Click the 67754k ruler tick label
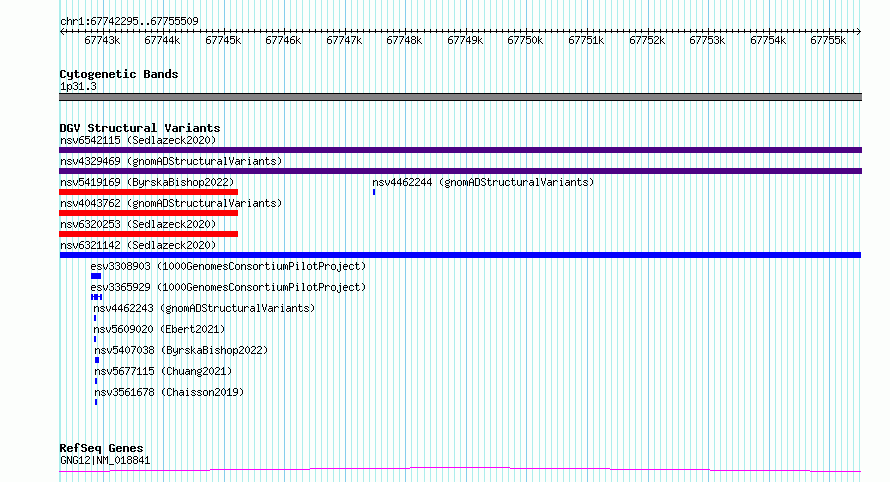This screenshot has width=890, height=482. click(768, 41)
